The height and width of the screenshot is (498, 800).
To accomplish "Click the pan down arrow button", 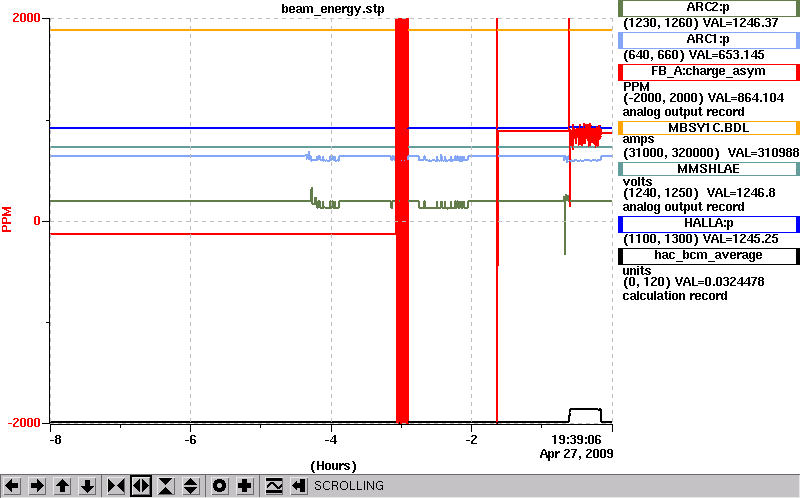I will pyautogui.click(x=87, y=486).
